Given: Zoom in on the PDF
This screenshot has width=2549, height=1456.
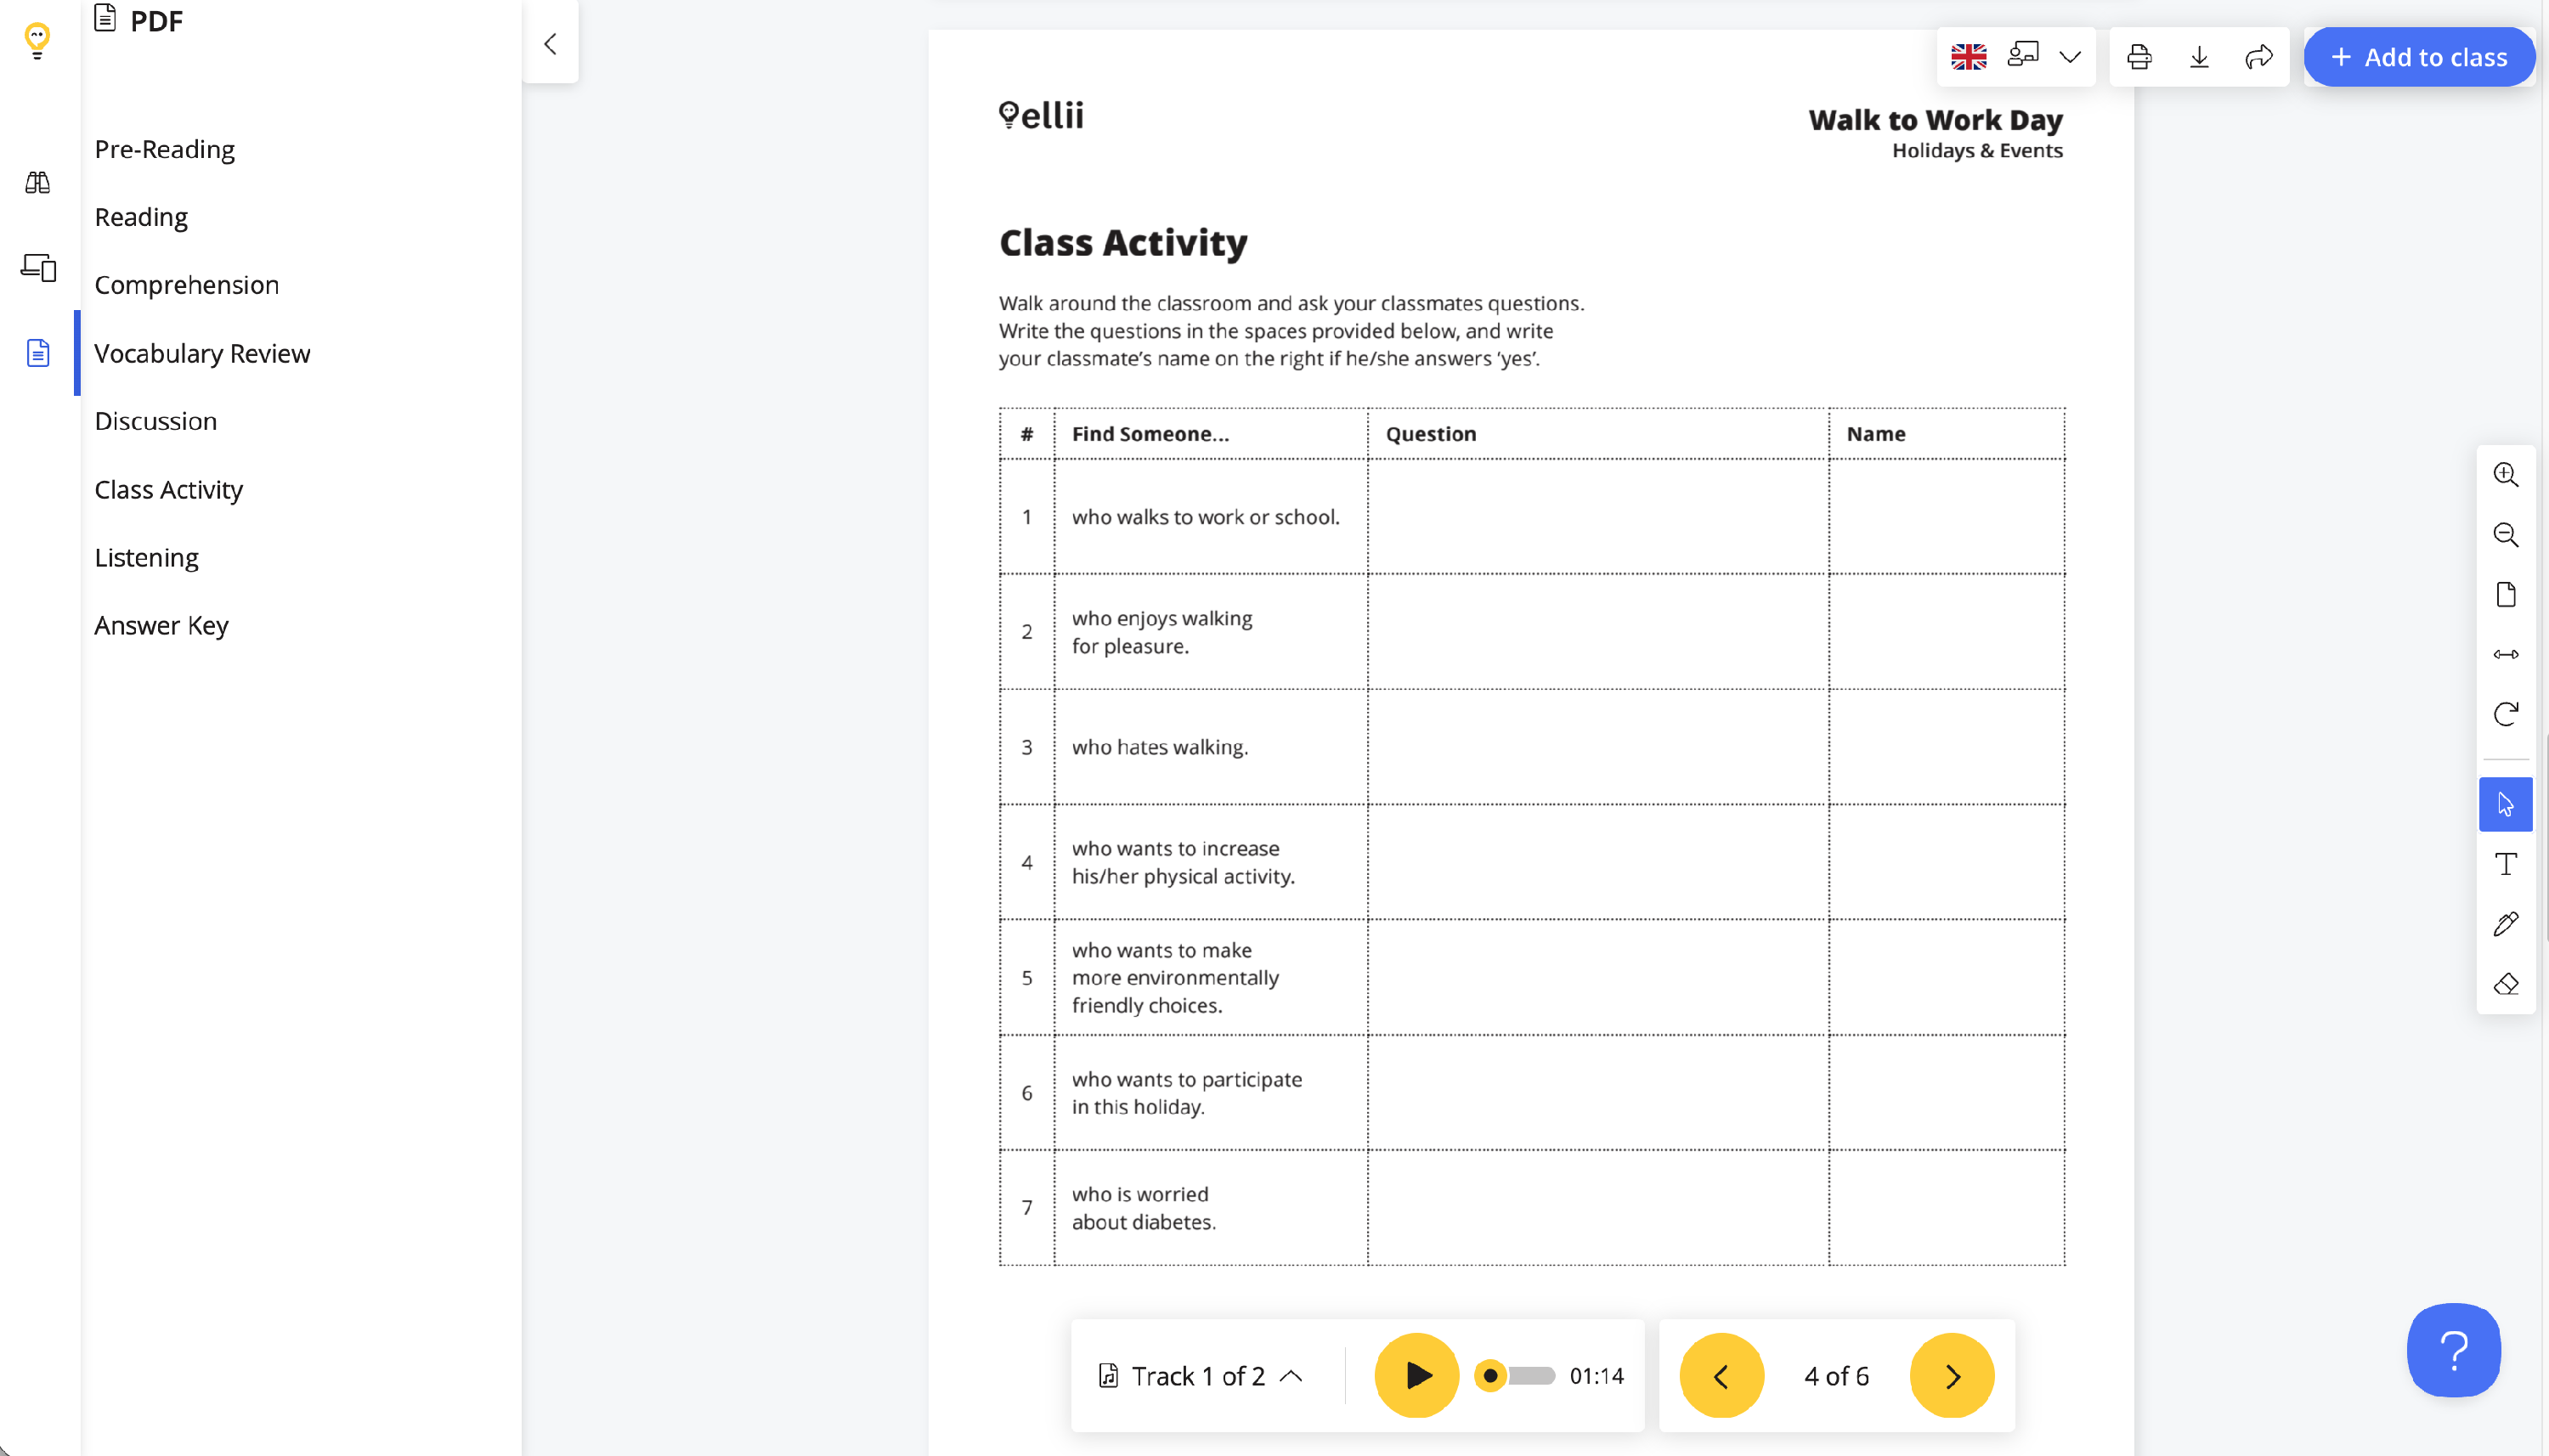Looking at the screenshot, I should (2505, 475).
